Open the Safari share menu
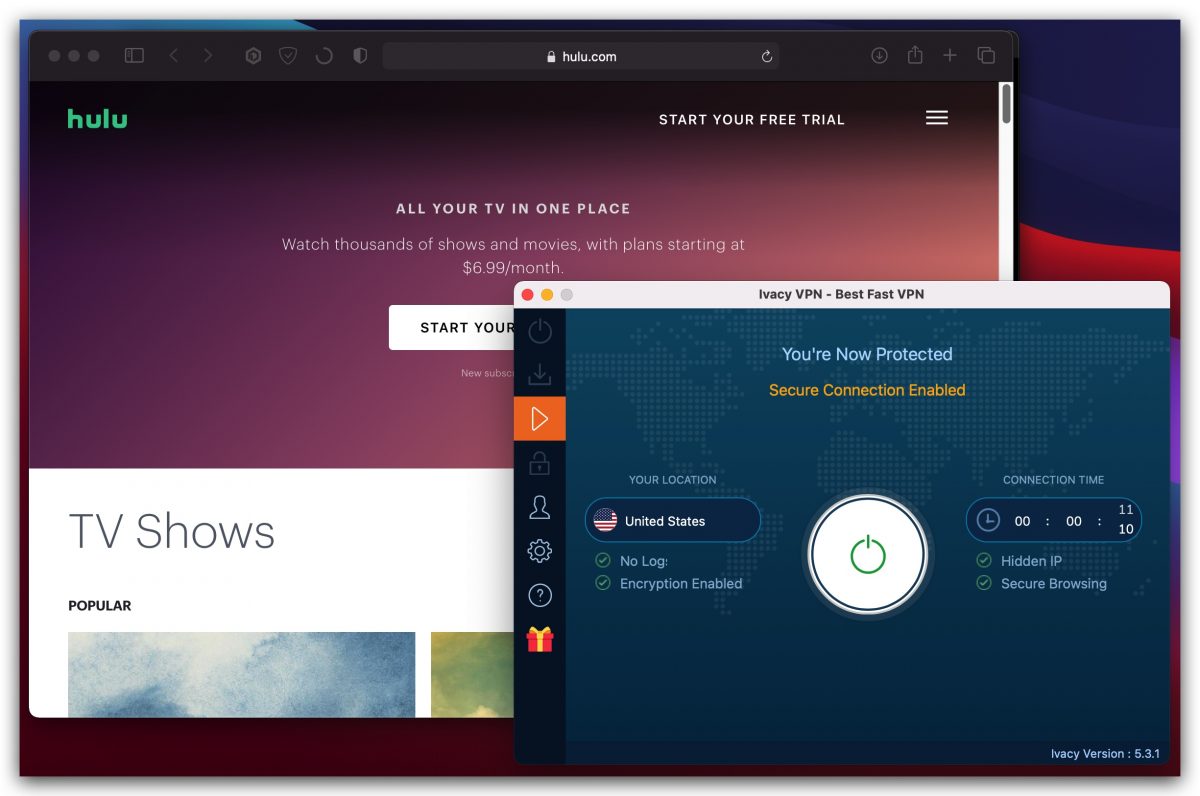Image resolution: width=1200 pixels, height=796 pixels. [x=915, y=55]
